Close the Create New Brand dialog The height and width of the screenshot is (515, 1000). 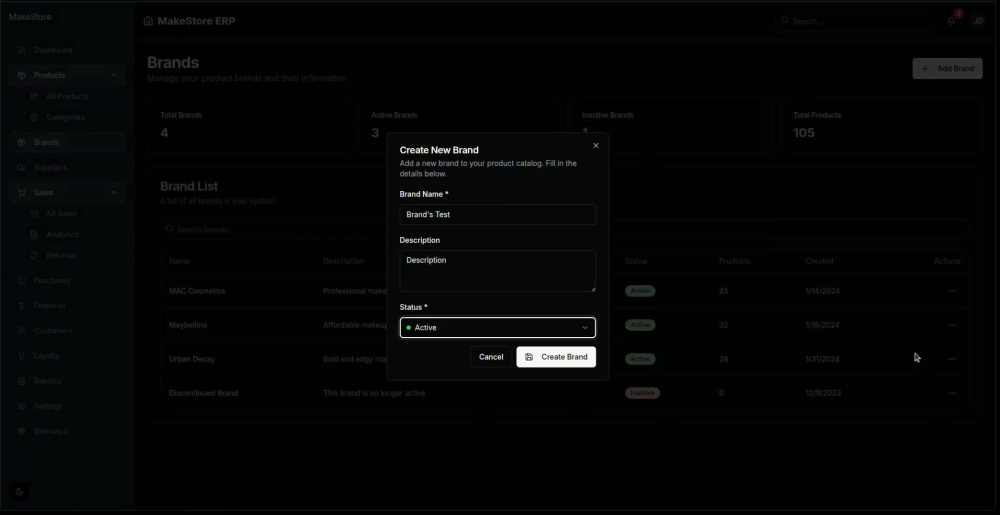(596, 145)
